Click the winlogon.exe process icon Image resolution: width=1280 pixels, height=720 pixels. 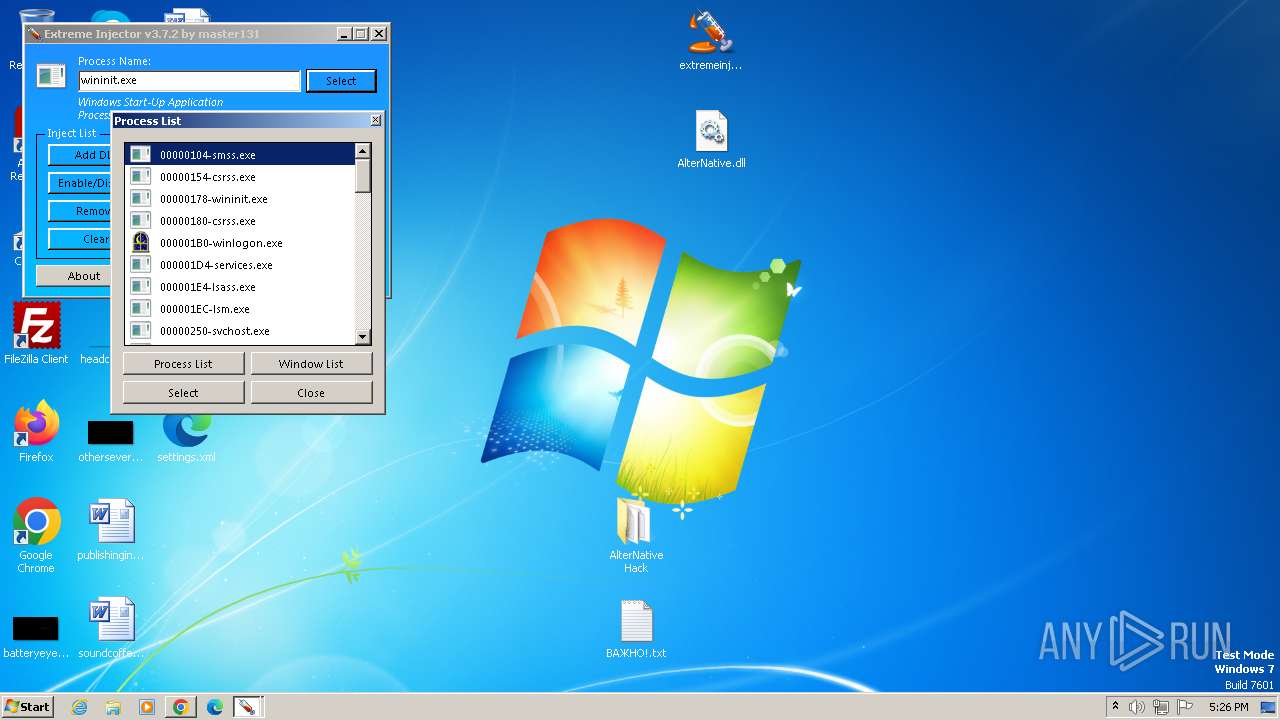pyautogui.click(x=141, y=243)
